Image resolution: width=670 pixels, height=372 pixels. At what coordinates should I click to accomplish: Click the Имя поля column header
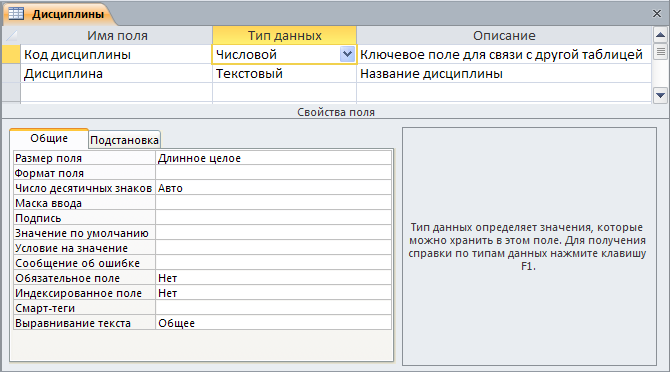pos(116,35)
